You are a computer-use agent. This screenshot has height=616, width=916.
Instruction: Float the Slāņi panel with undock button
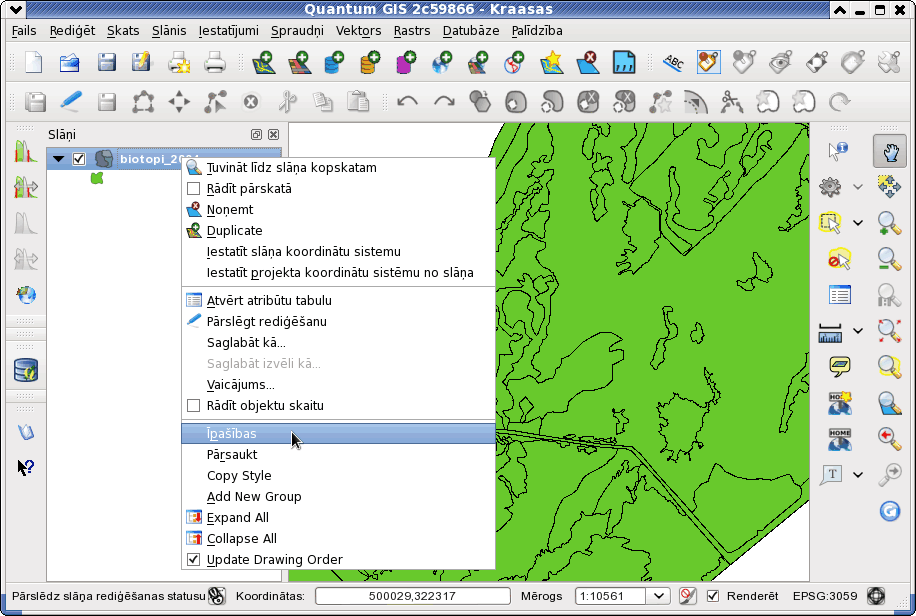click(256, 134)
